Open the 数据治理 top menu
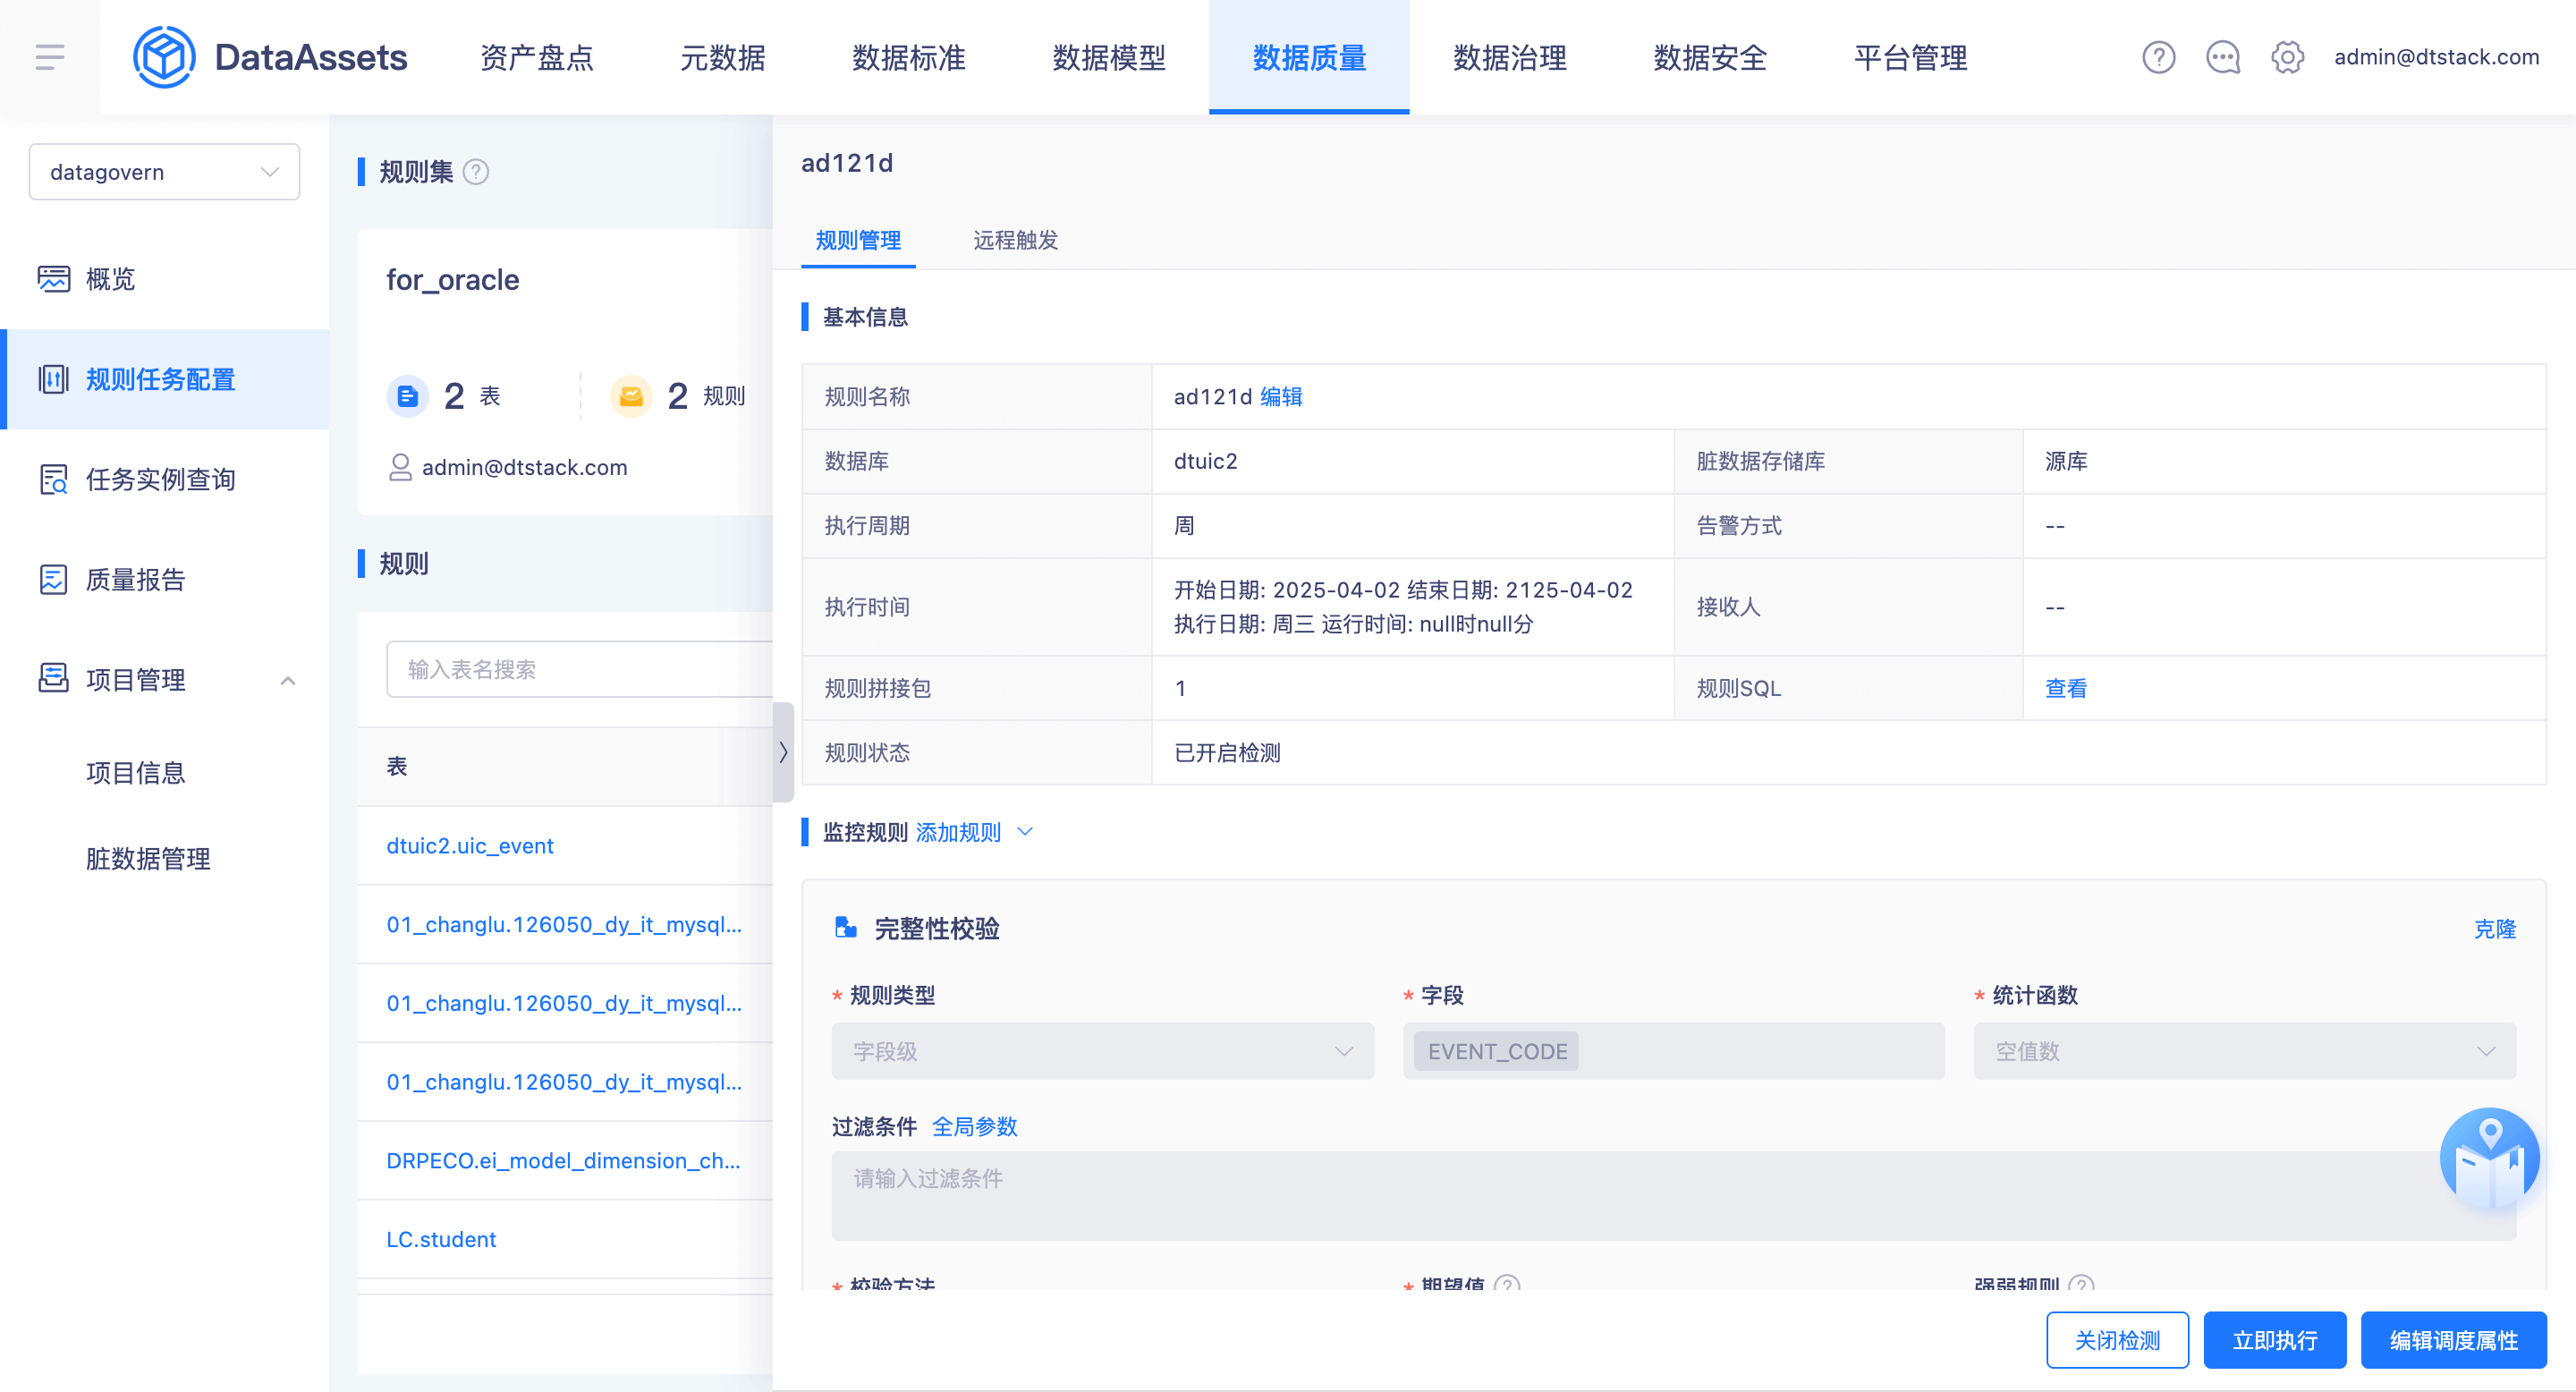This screenshot has width=2576, height=1392. click(x=1510, y=57)
